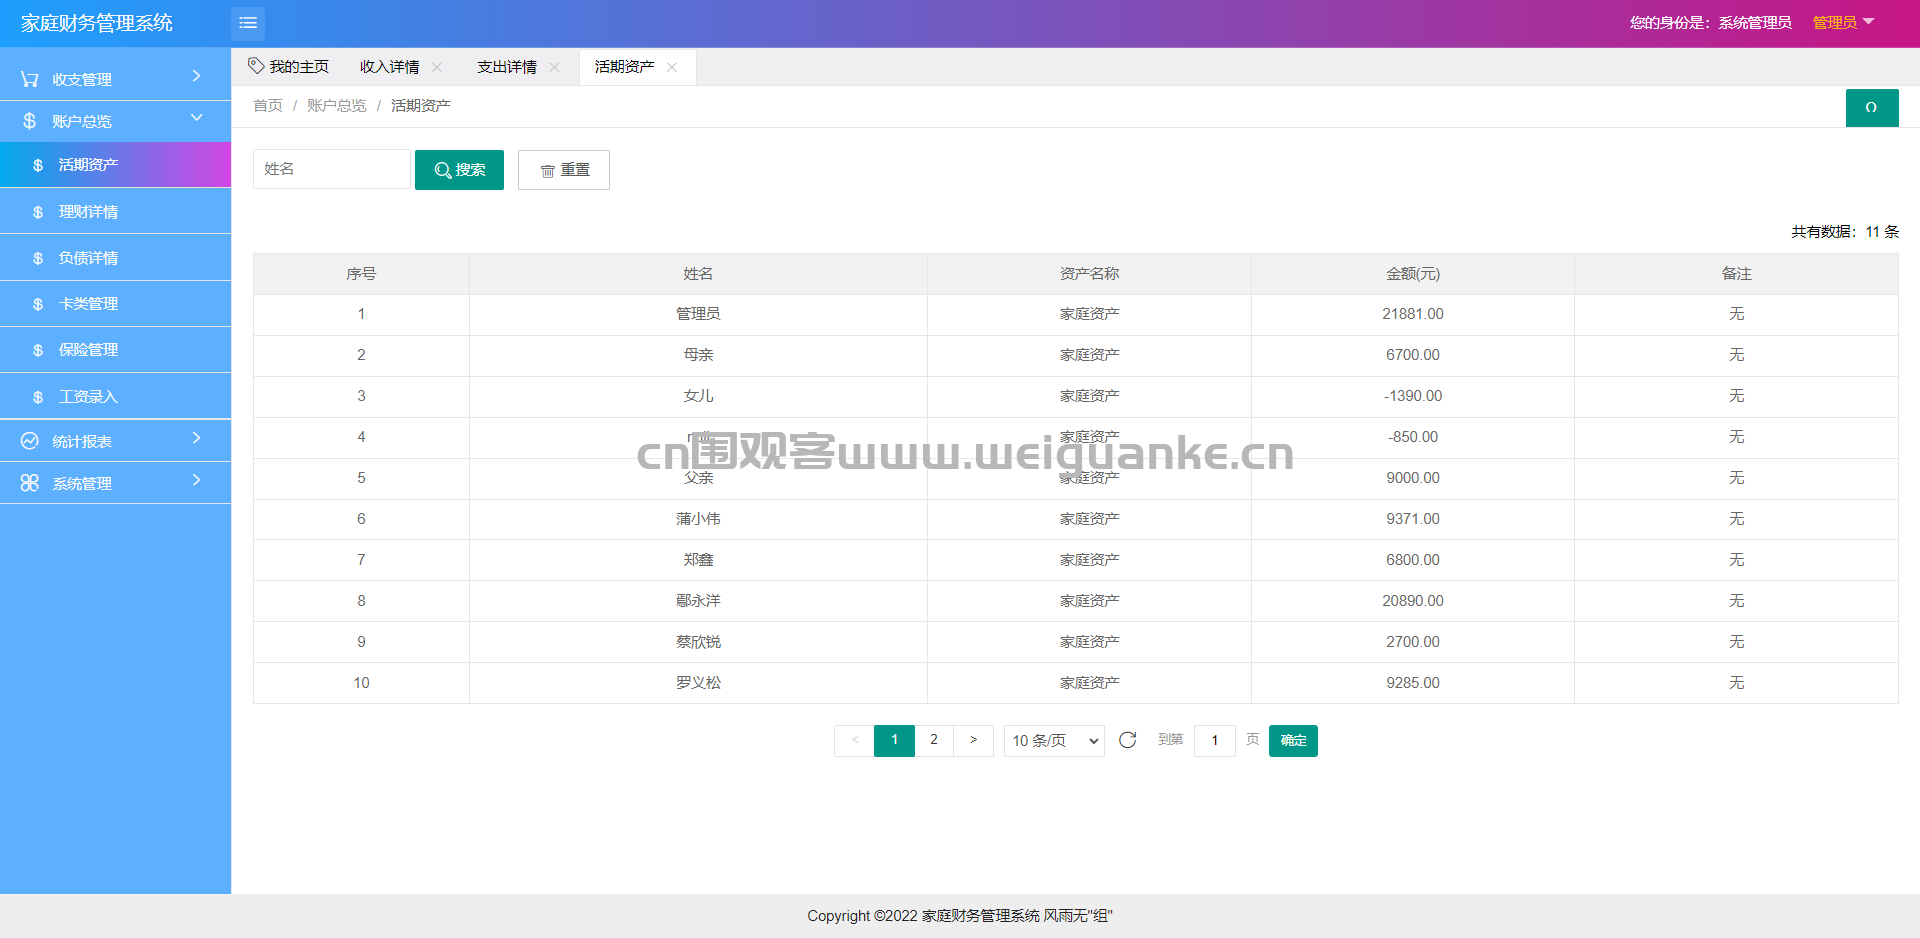The width and height of the screenshot is (1920, 938).
Task: Click the name cell 蒲小伟
Action: tap(698, 519)
